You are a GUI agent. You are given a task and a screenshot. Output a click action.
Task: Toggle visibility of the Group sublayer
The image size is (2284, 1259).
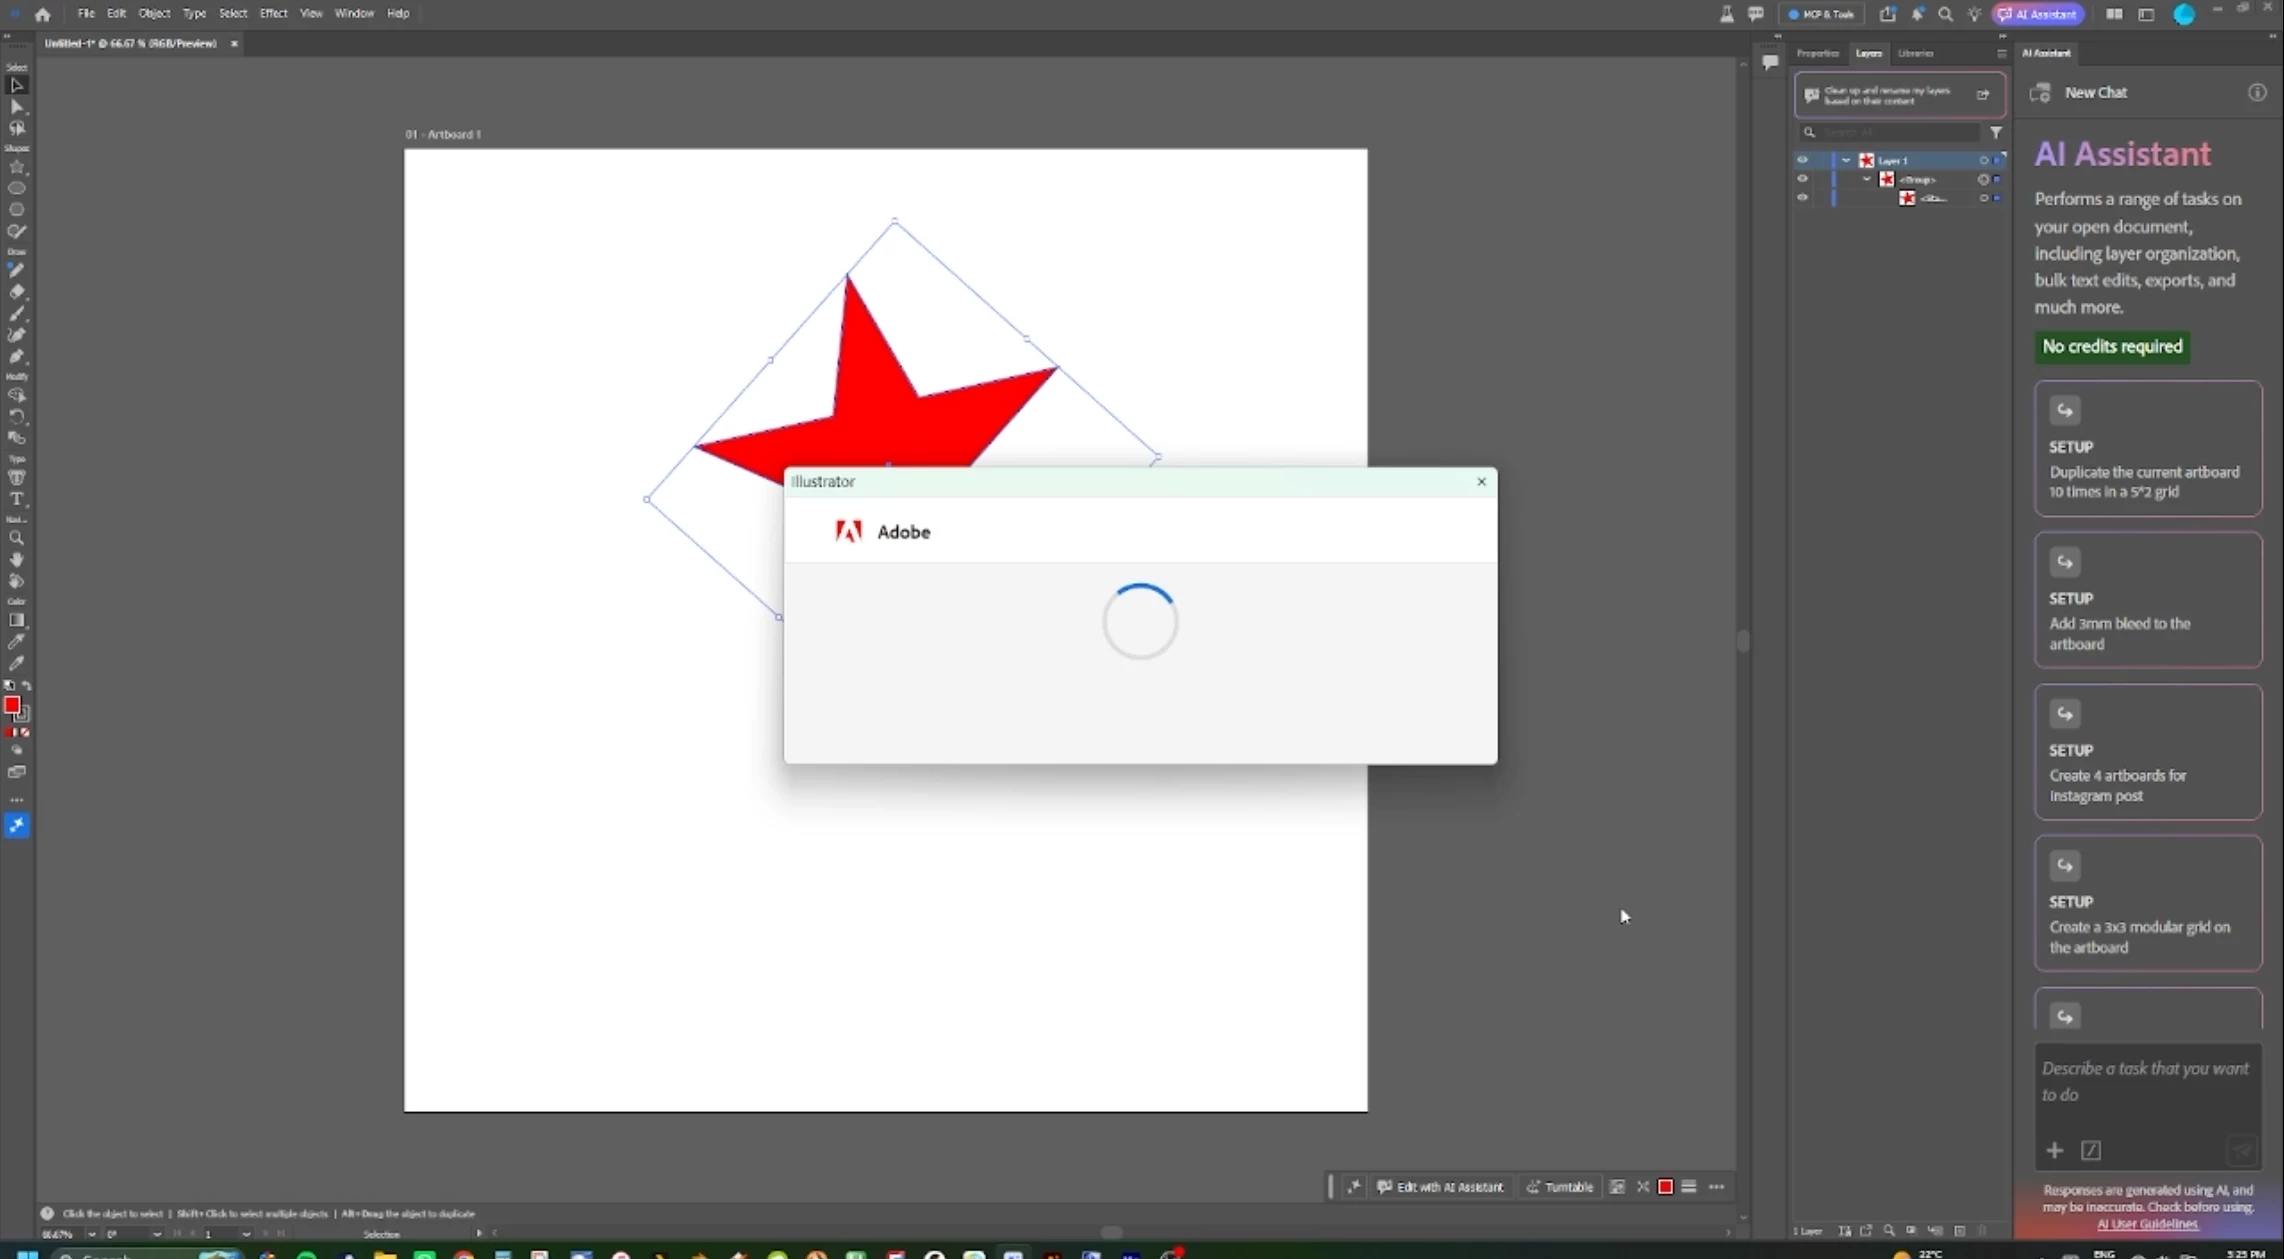tap(1802, 179)
